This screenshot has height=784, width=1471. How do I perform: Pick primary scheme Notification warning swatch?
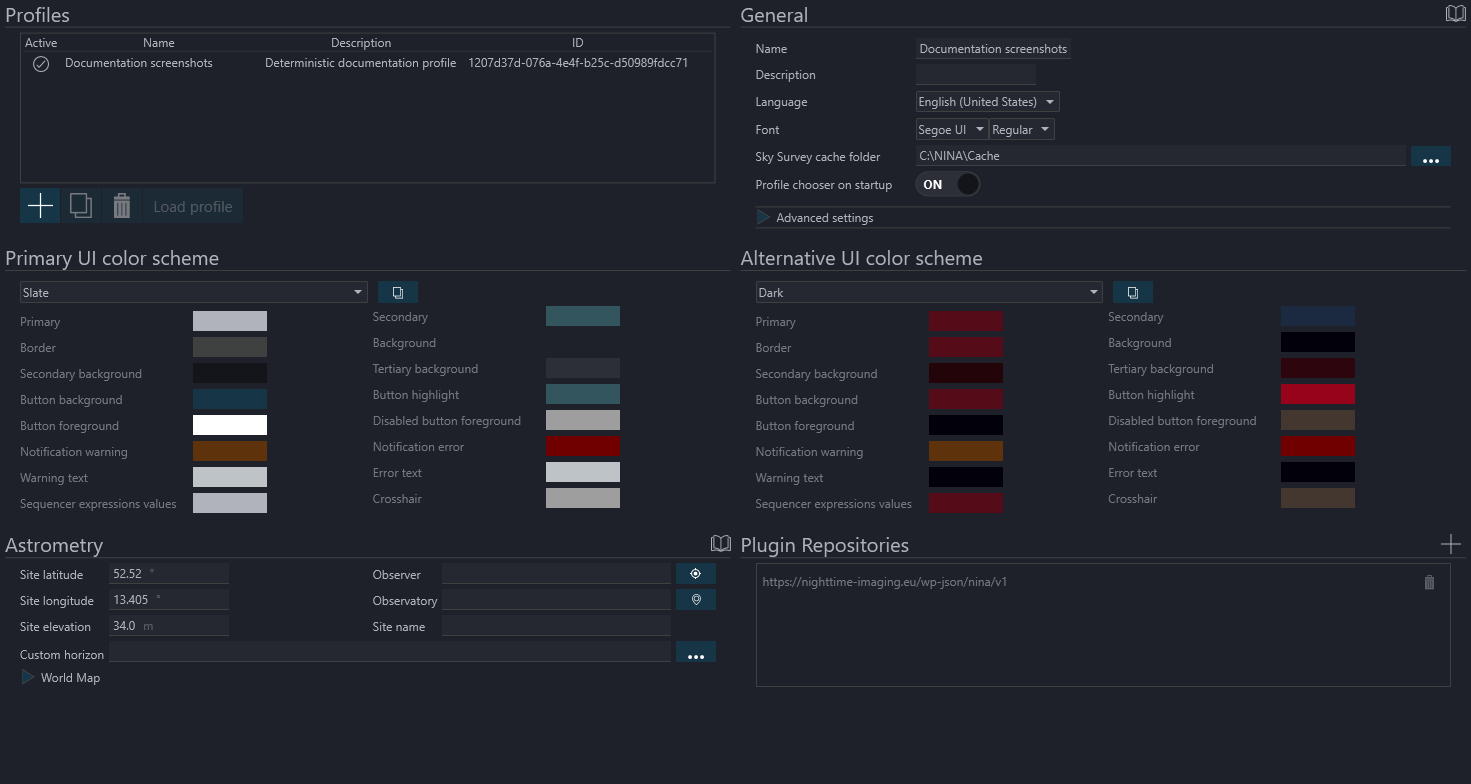230,451
